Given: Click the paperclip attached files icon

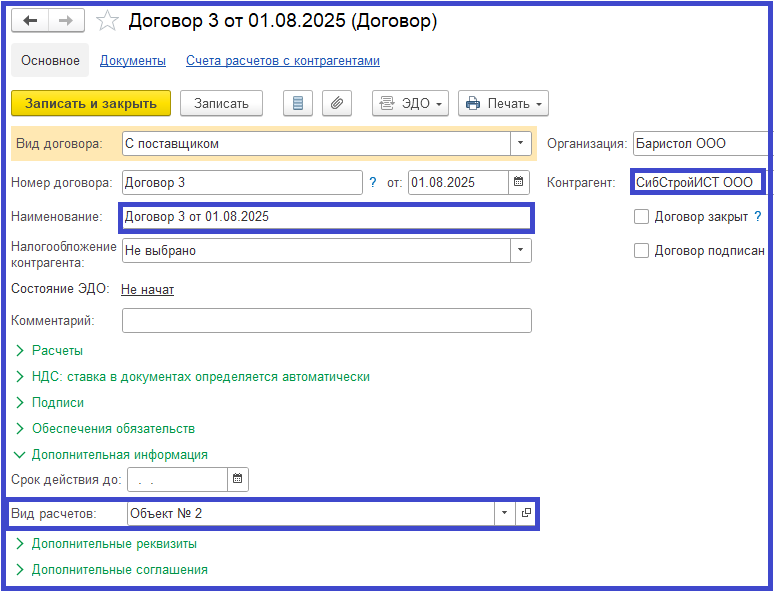Looking at the screenshot, I should [x=337, y=103].
